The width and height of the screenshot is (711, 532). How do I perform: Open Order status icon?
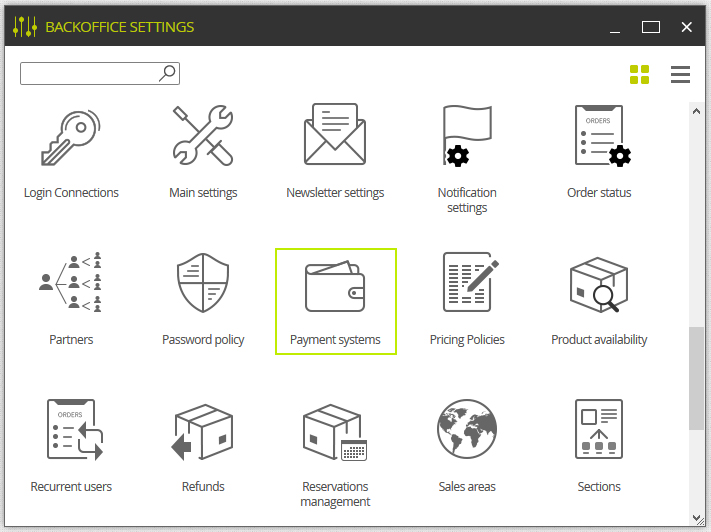click(x=602, y=136)
